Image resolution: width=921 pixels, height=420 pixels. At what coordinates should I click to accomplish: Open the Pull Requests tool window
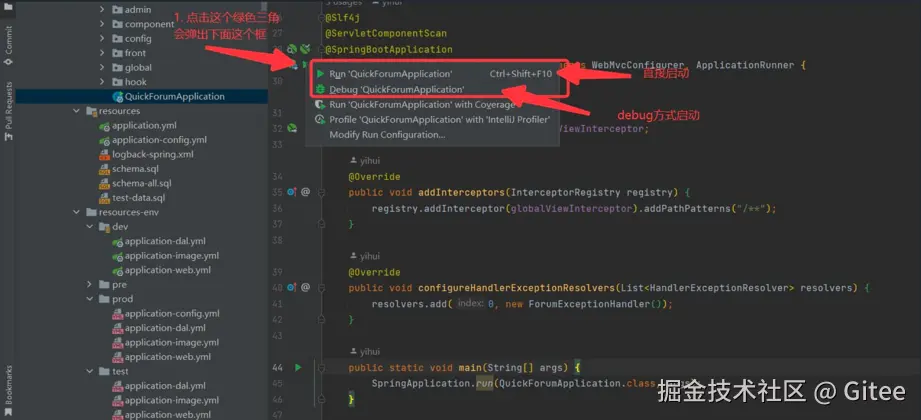(x=8, y=110)
